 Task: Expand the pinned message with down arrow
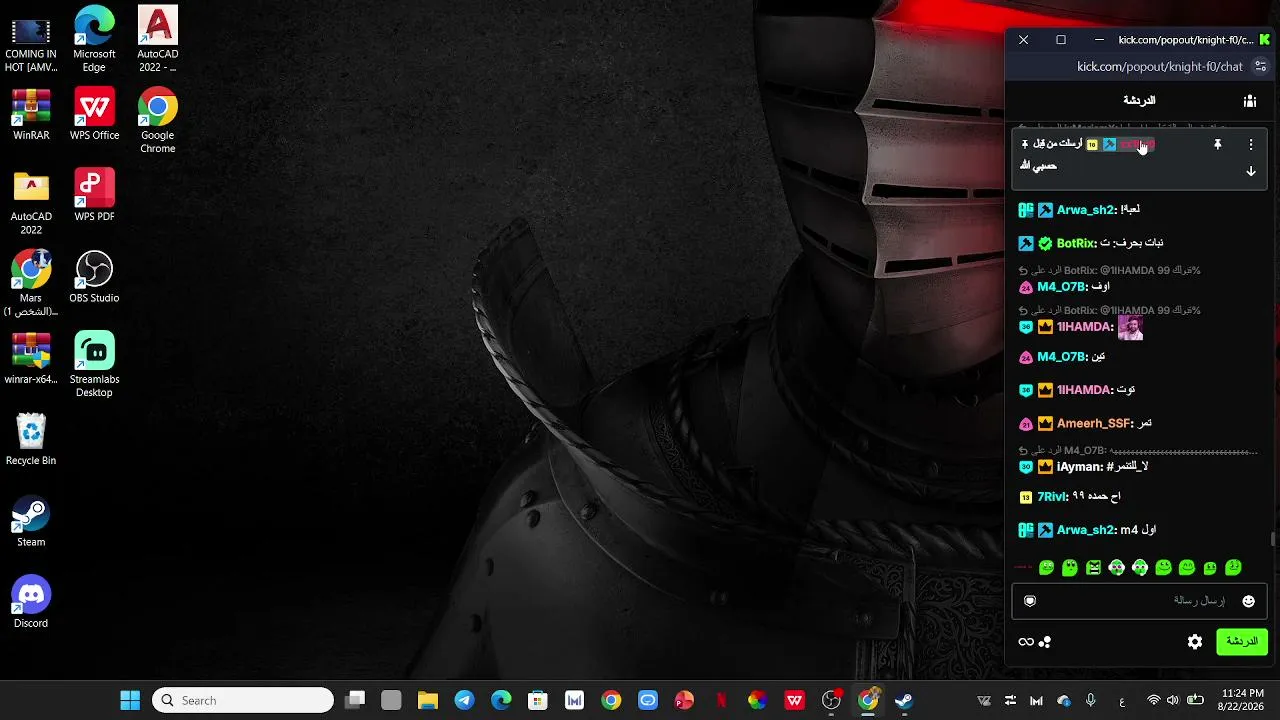click(x=1251, y=171)
